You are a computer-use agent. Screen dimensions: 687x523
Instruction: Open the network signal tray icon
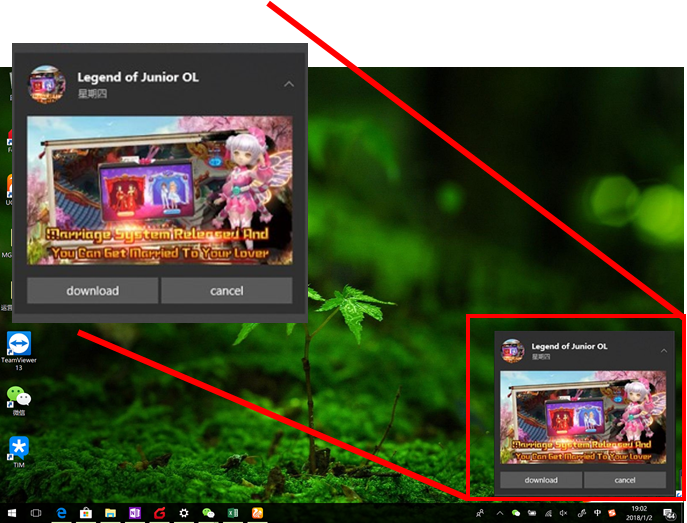point(548,513)
